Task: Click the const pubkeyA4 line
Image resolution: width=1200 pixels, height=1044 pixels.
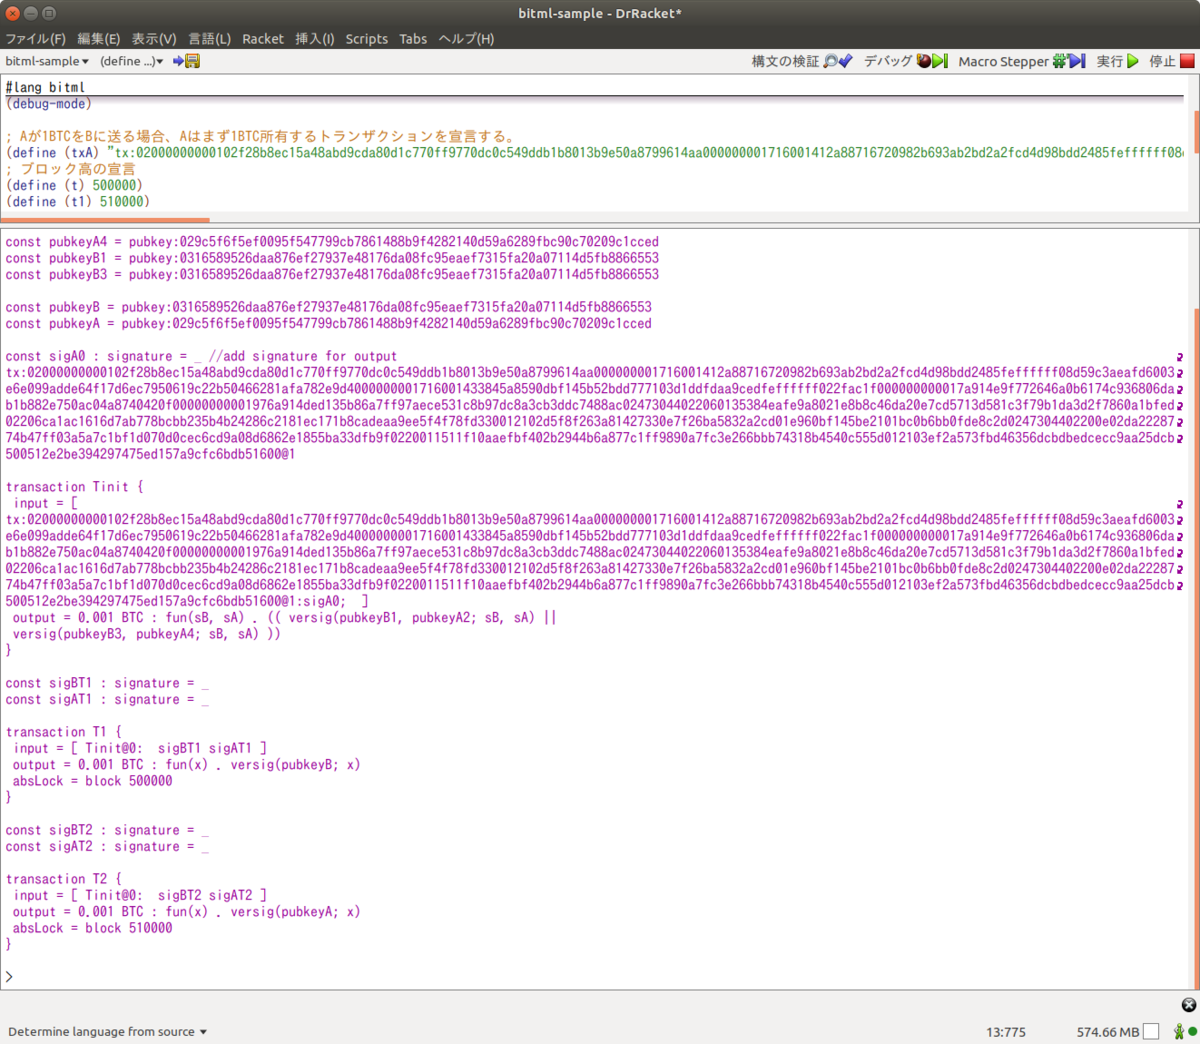Action: pyautogui.click(x=332, y=241)
